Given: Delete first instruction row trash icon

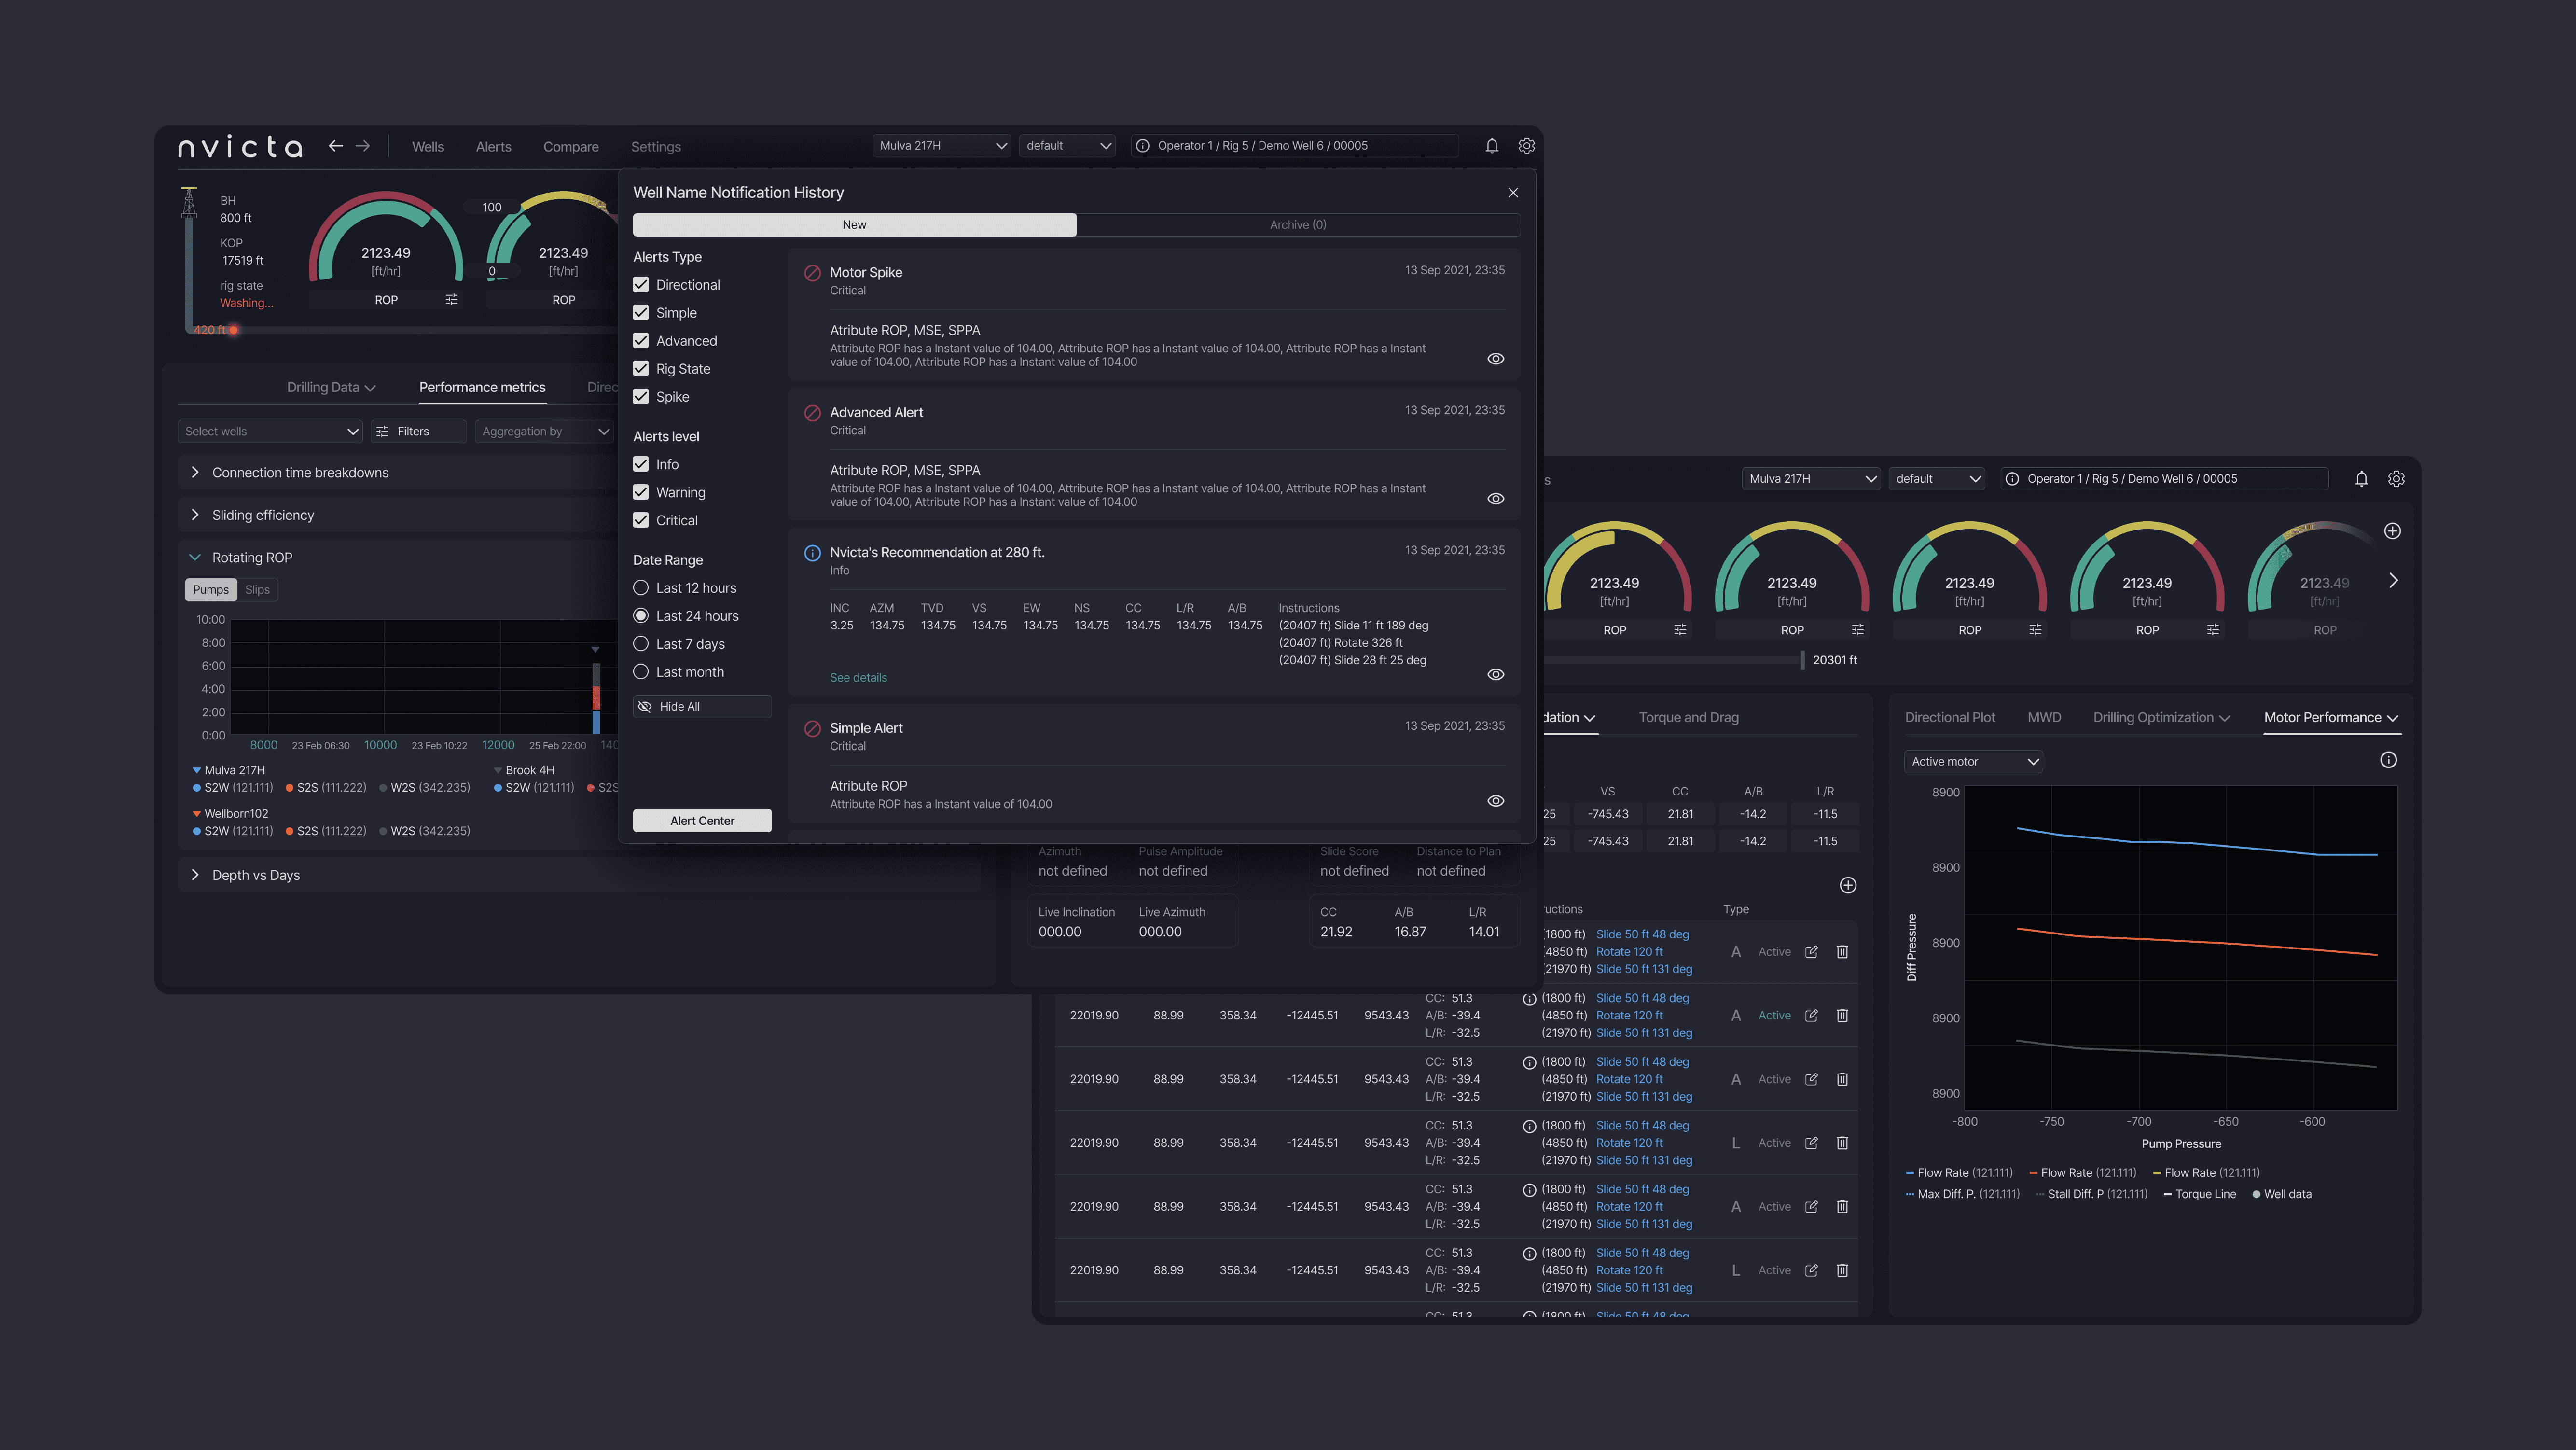Looking at the screenshot, I should tap(1842, 952).
